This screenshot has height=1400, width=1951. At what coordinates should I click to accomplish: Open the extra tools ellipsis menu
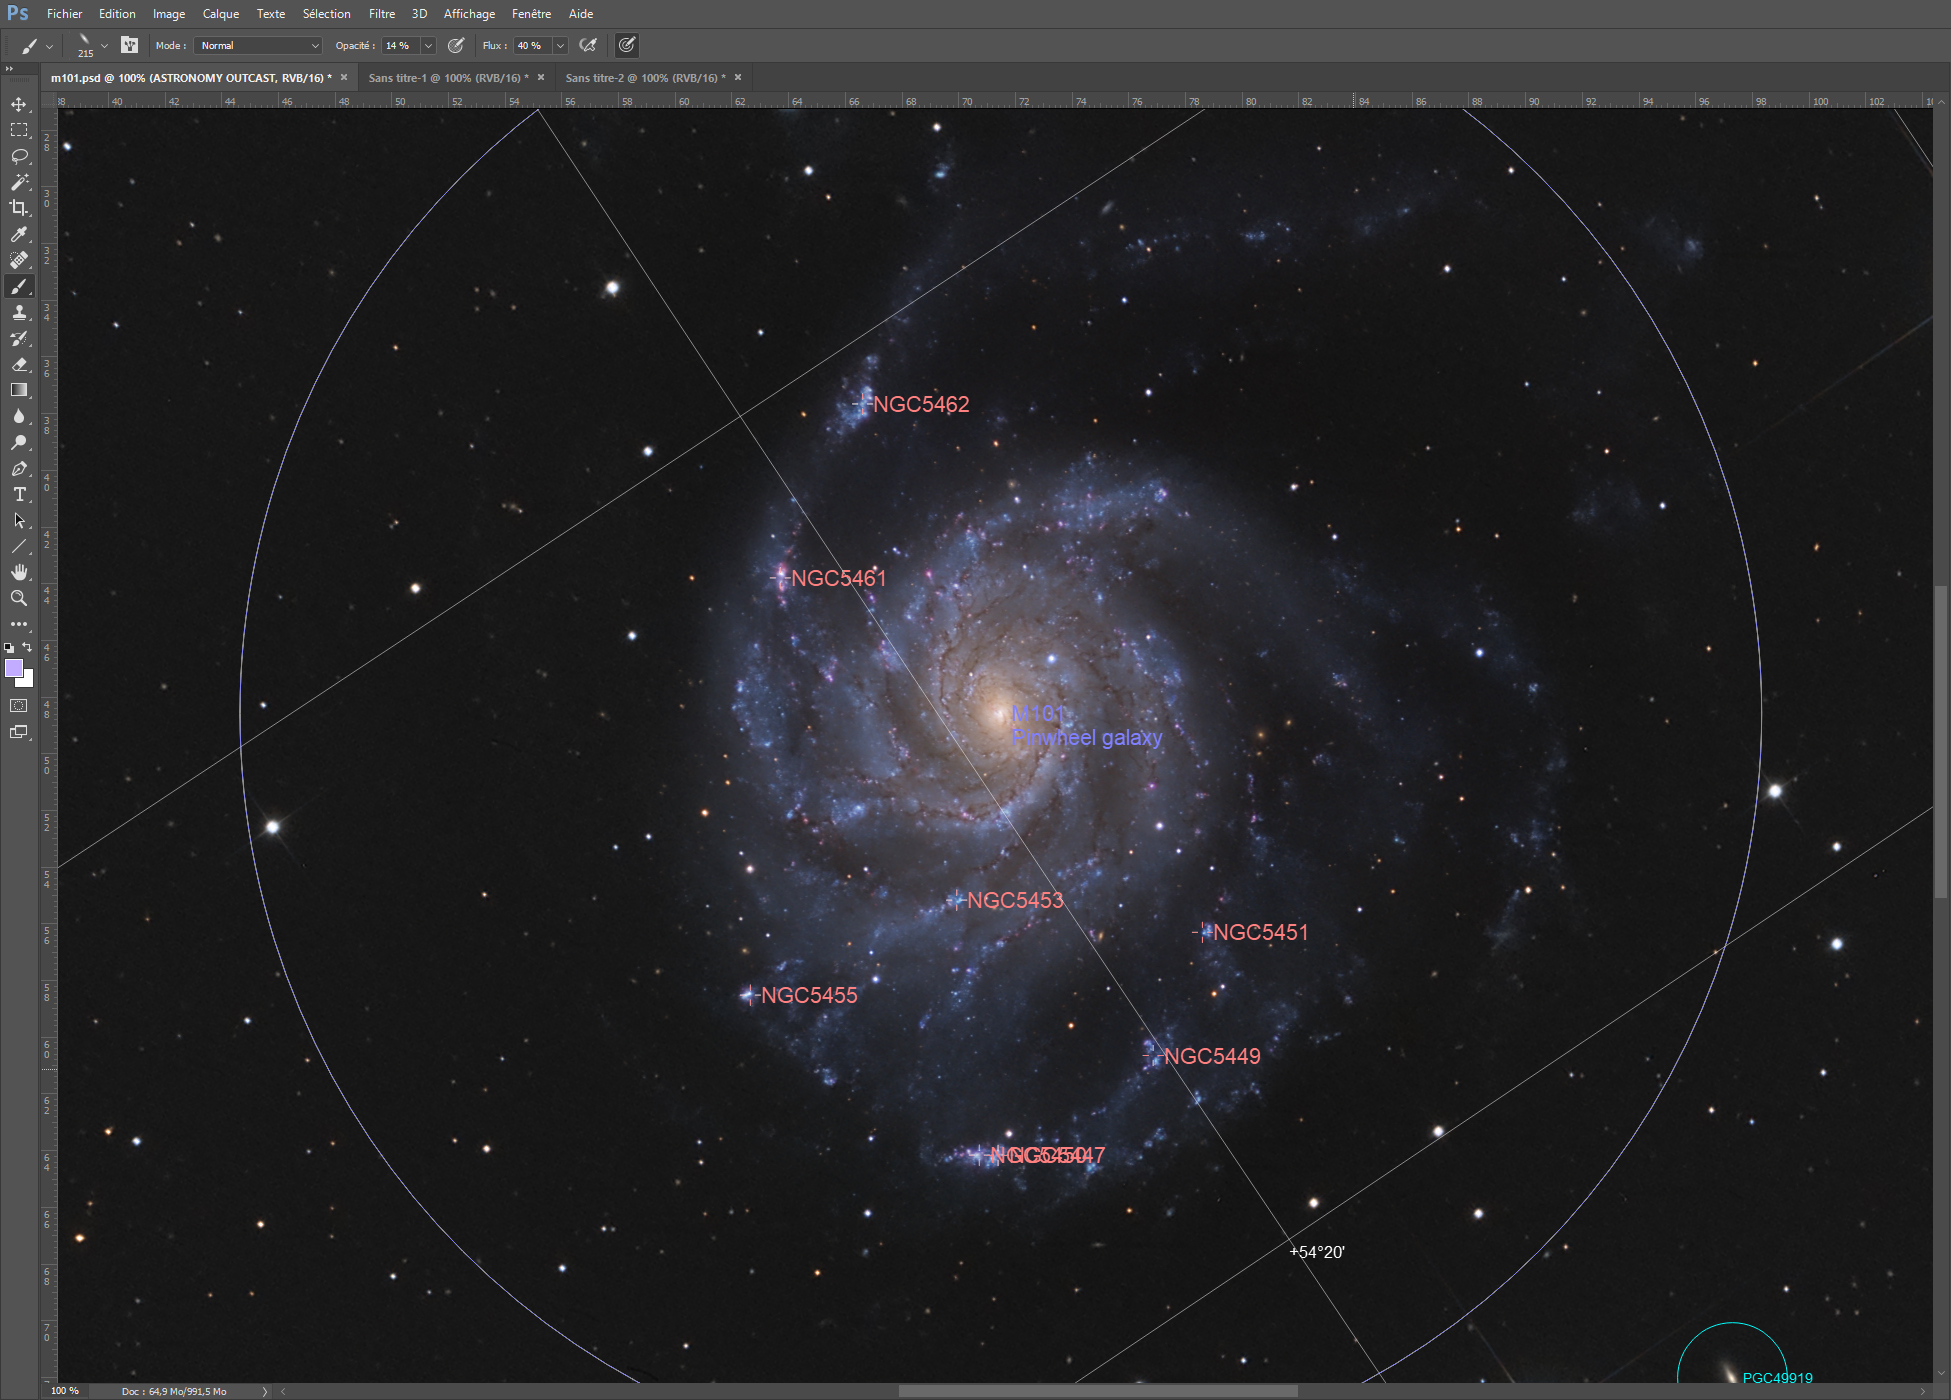point(19,623)
